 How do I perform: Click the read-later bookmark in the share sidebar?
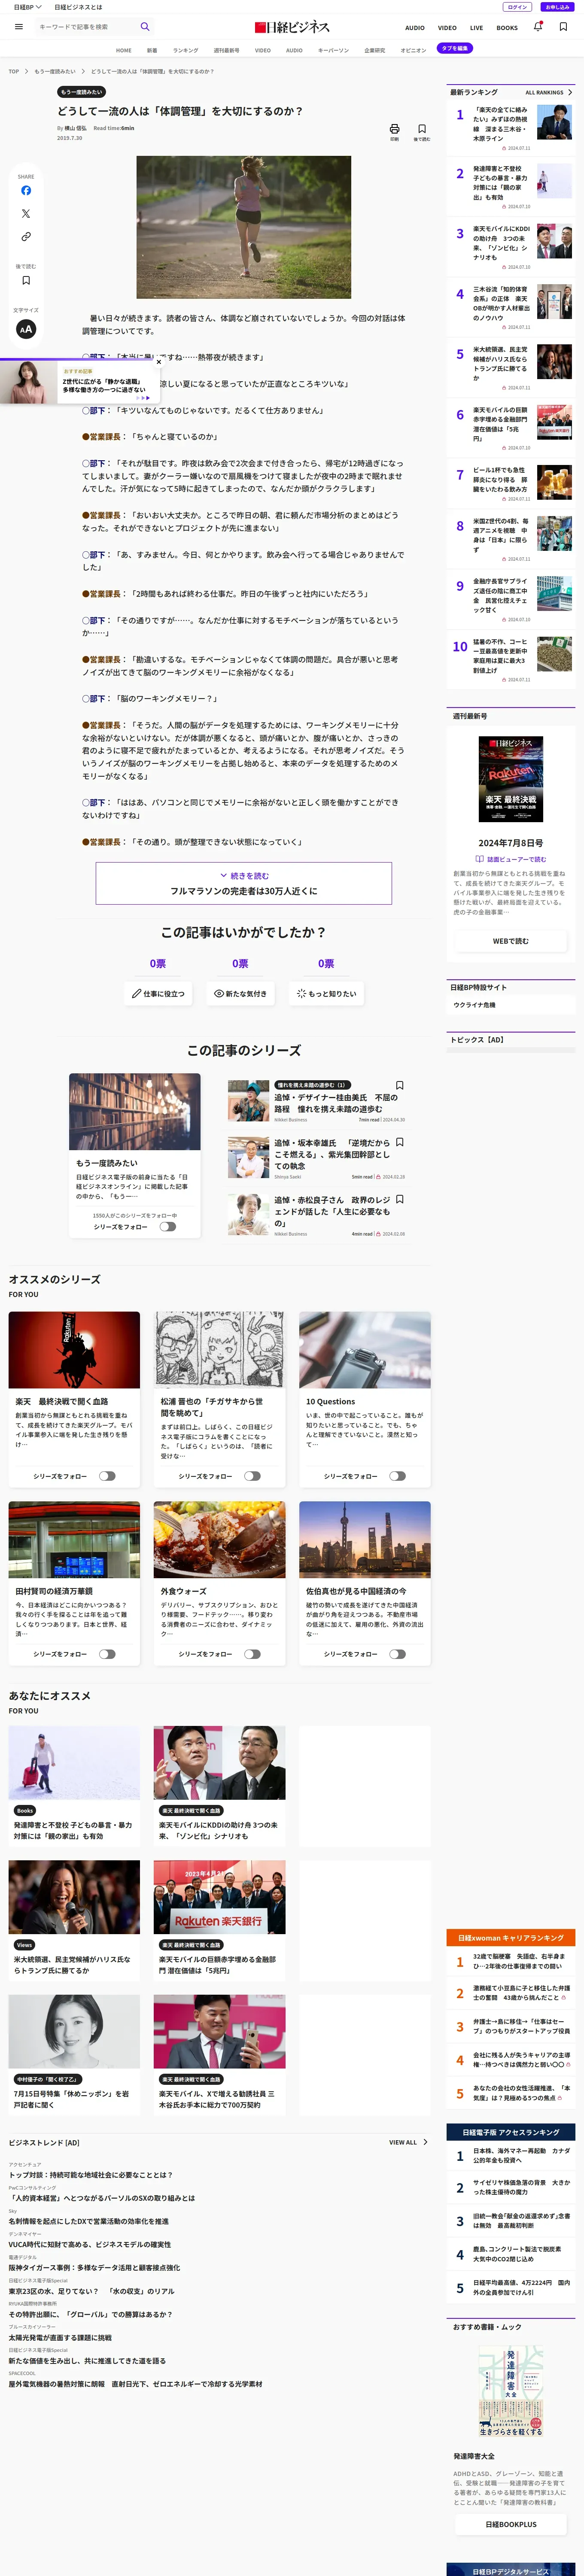tap(26, 281)
